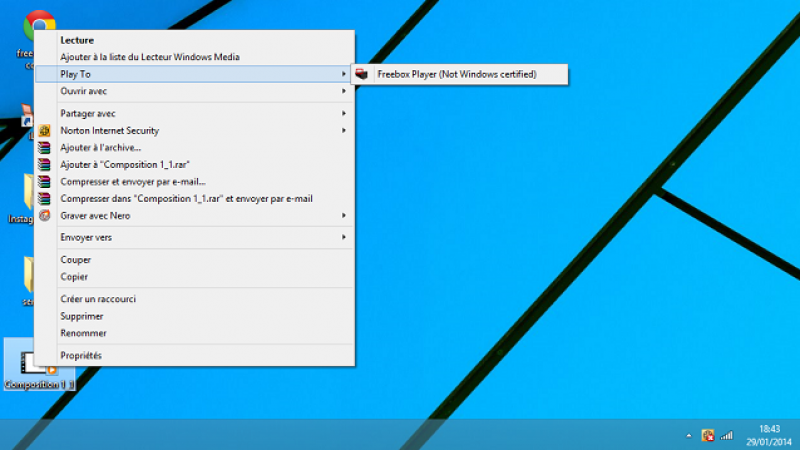800x450 pixels.
Task: Click the Norton tray icon in taskbar
Action: (x=707, y=435)
